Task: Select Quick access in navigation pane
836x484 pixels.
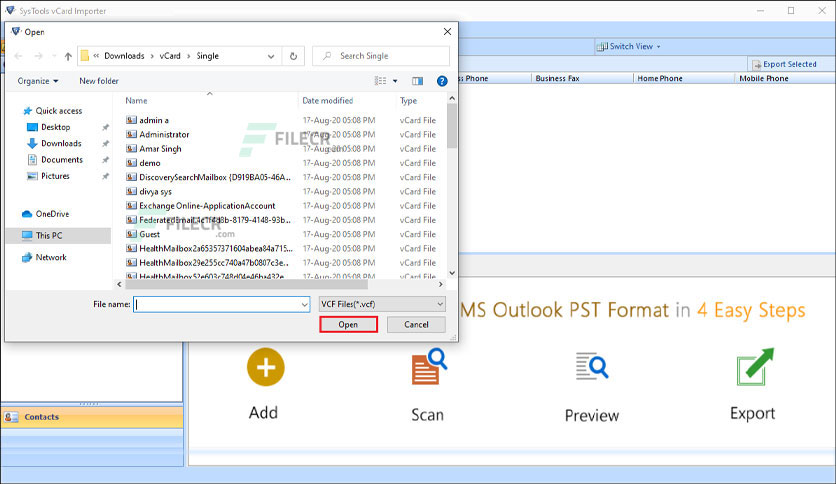Action: click(52, 111)
